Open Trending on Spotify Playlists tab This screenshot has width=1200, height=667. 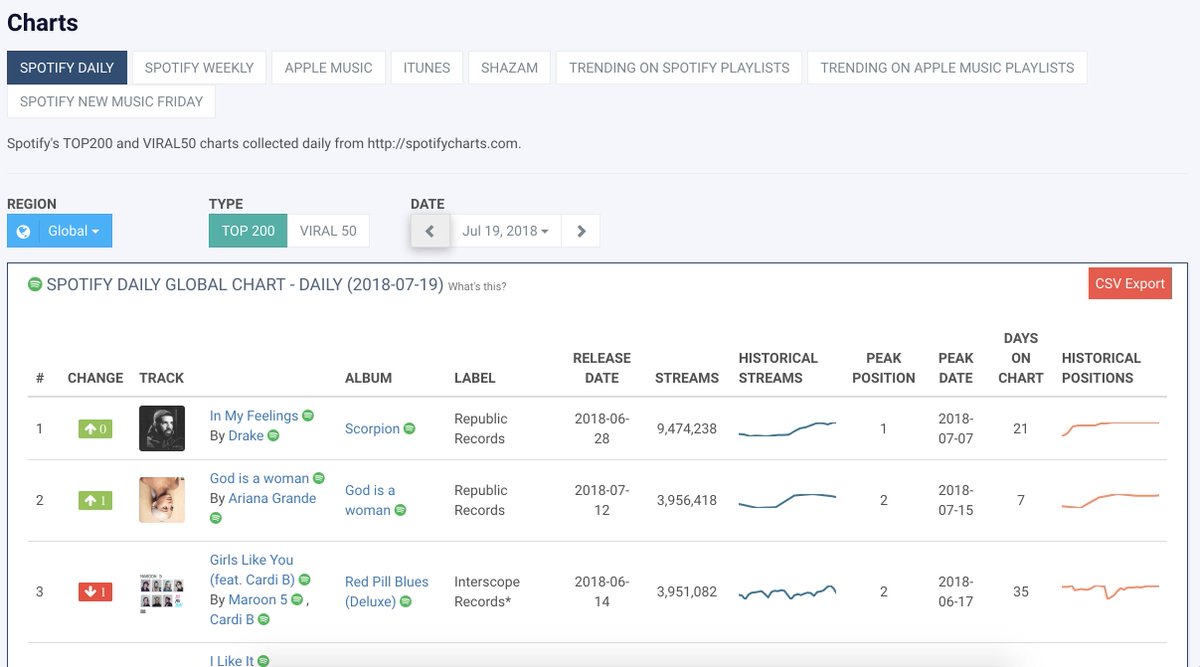679,68
